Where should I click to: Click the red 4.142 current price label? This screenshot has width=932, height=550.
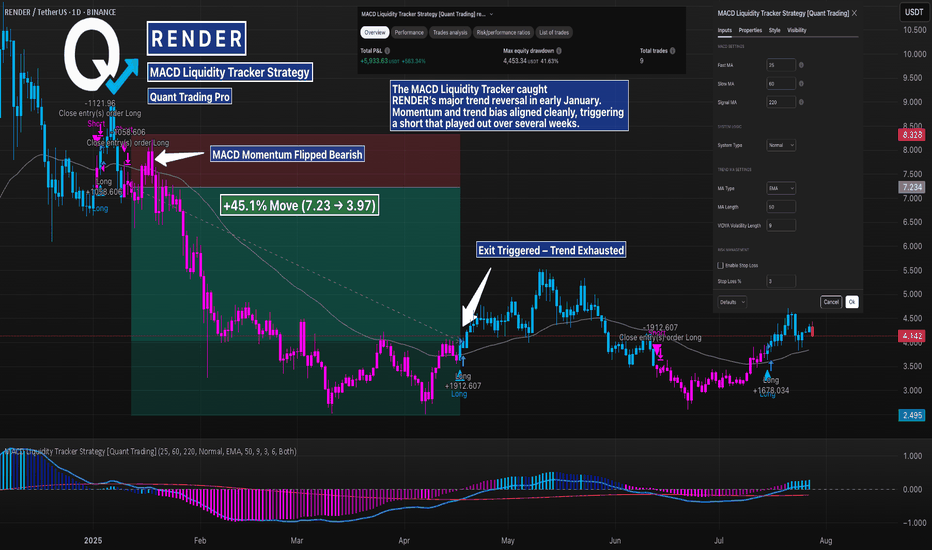(x=912, y=337)
